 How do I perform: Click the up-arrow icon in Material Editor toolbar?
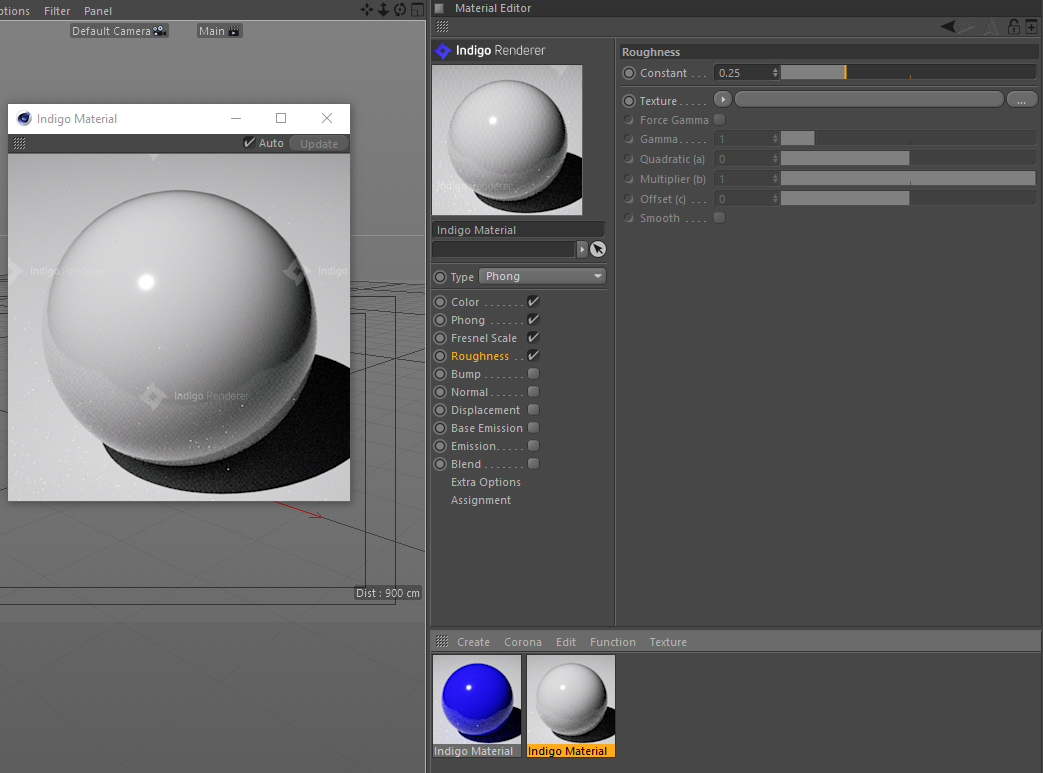pos(990,27)
